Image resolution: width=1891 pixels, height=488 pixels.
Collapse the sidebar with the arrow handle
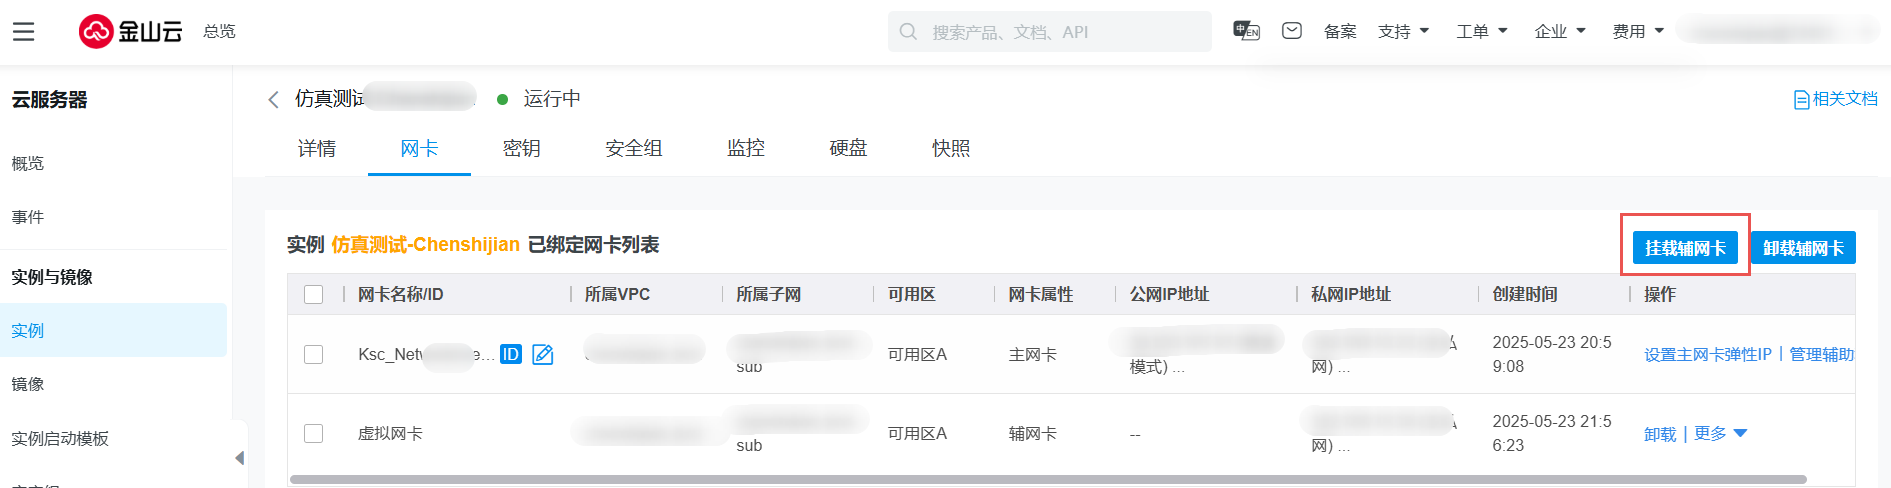239,458
